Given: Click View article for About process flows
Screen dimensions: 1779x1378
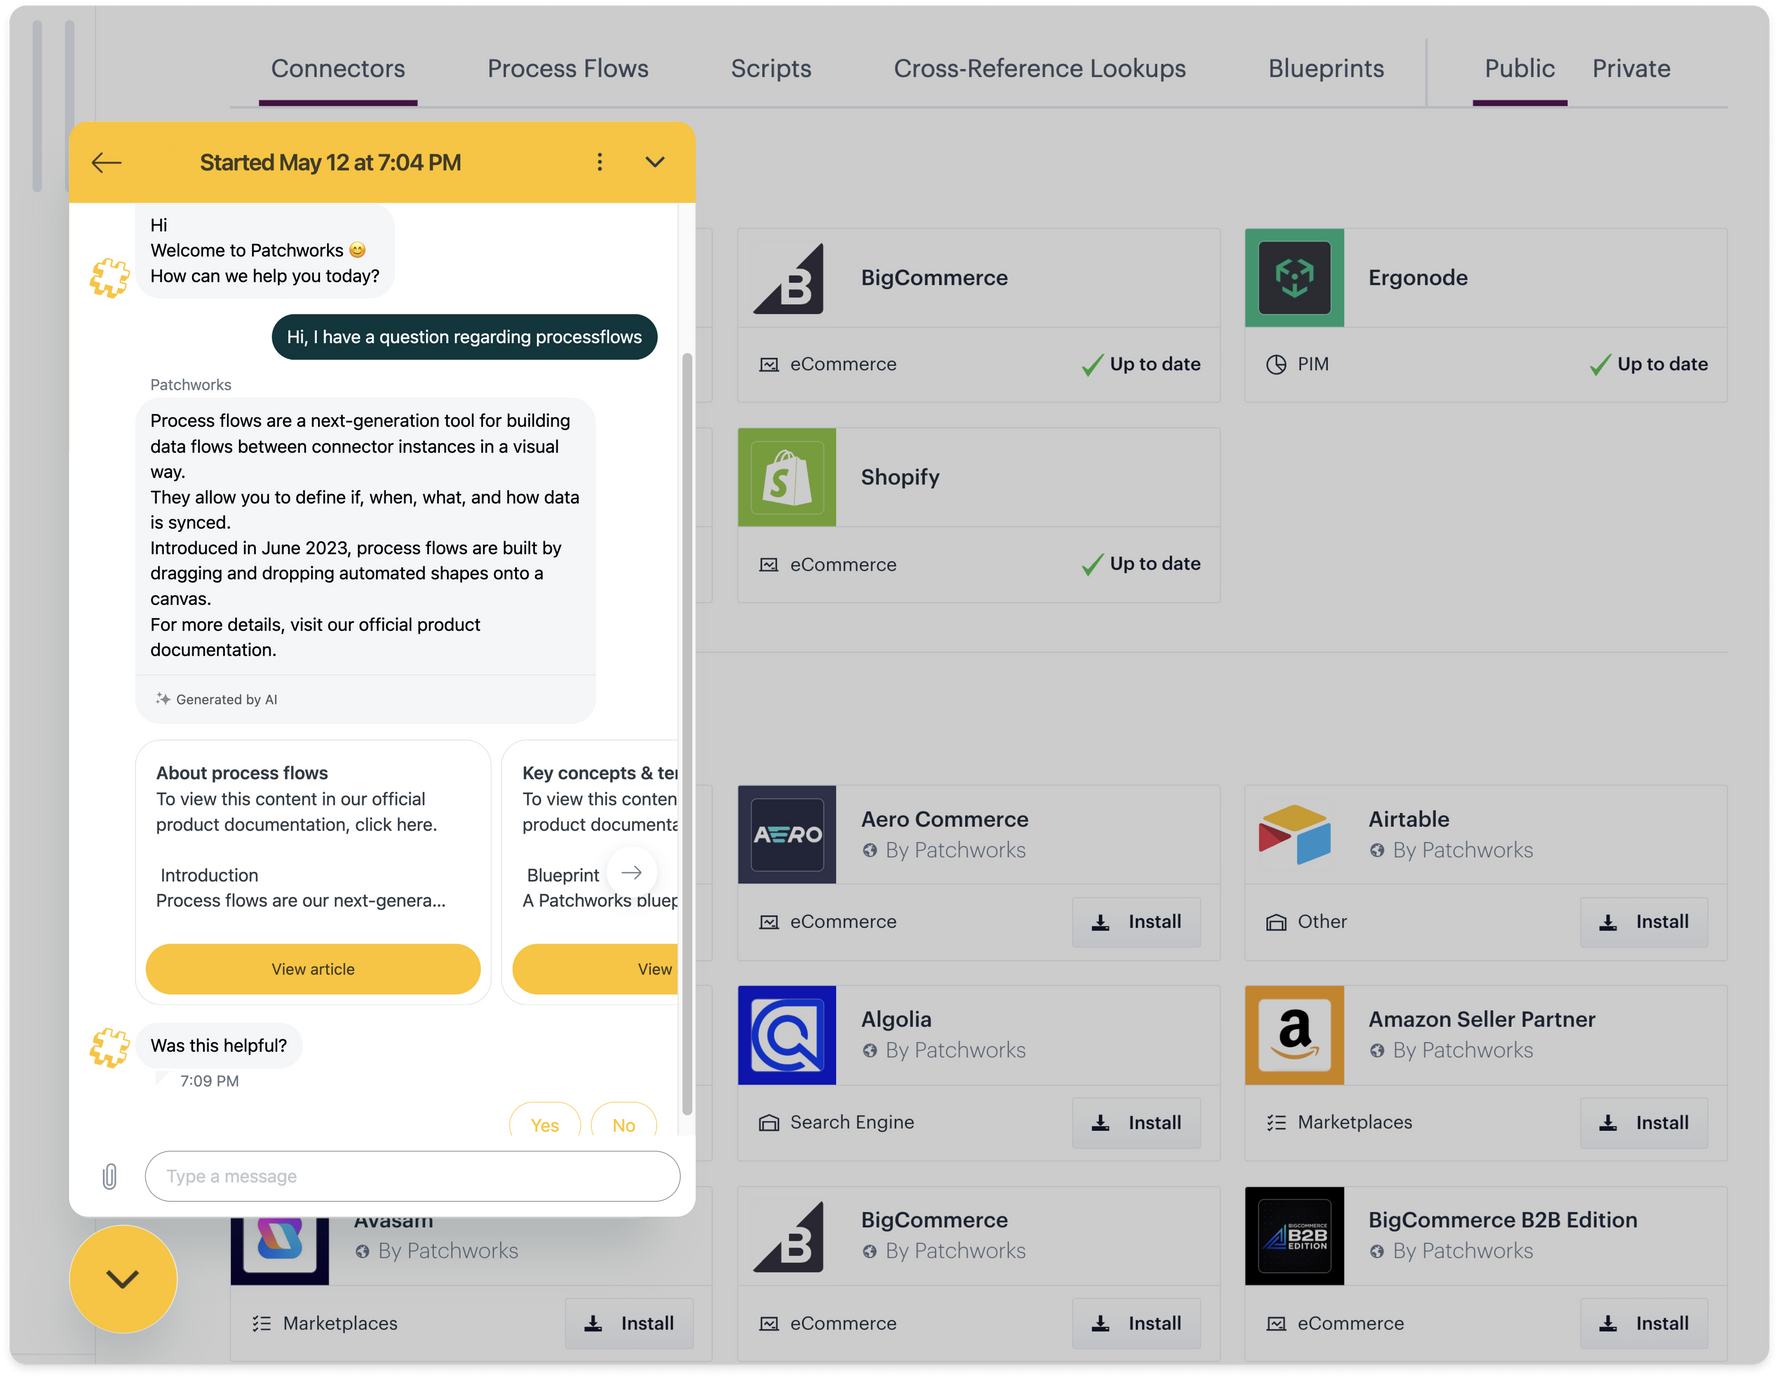Looking at the screenshot, I should [x=312, y=968].
